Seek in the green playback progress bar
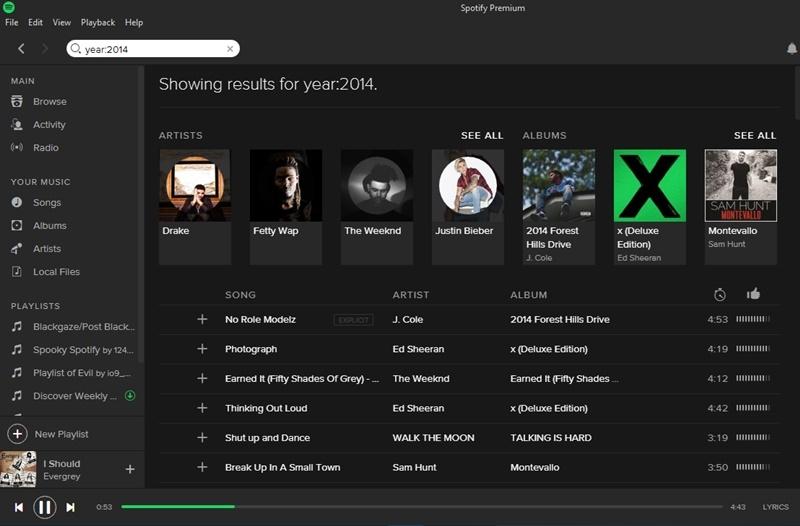Screen dimensions: 800x526 (178, 507)
